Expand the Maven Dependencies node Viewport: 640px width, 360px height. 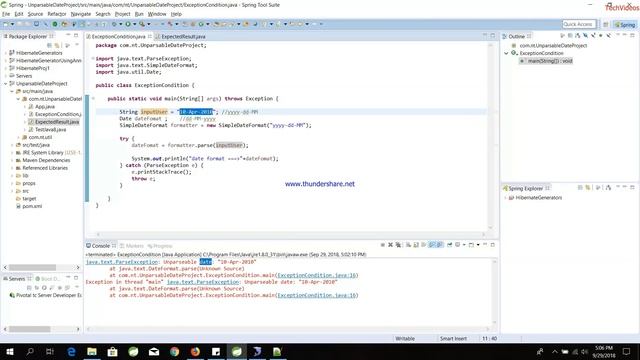click(12, 160)
